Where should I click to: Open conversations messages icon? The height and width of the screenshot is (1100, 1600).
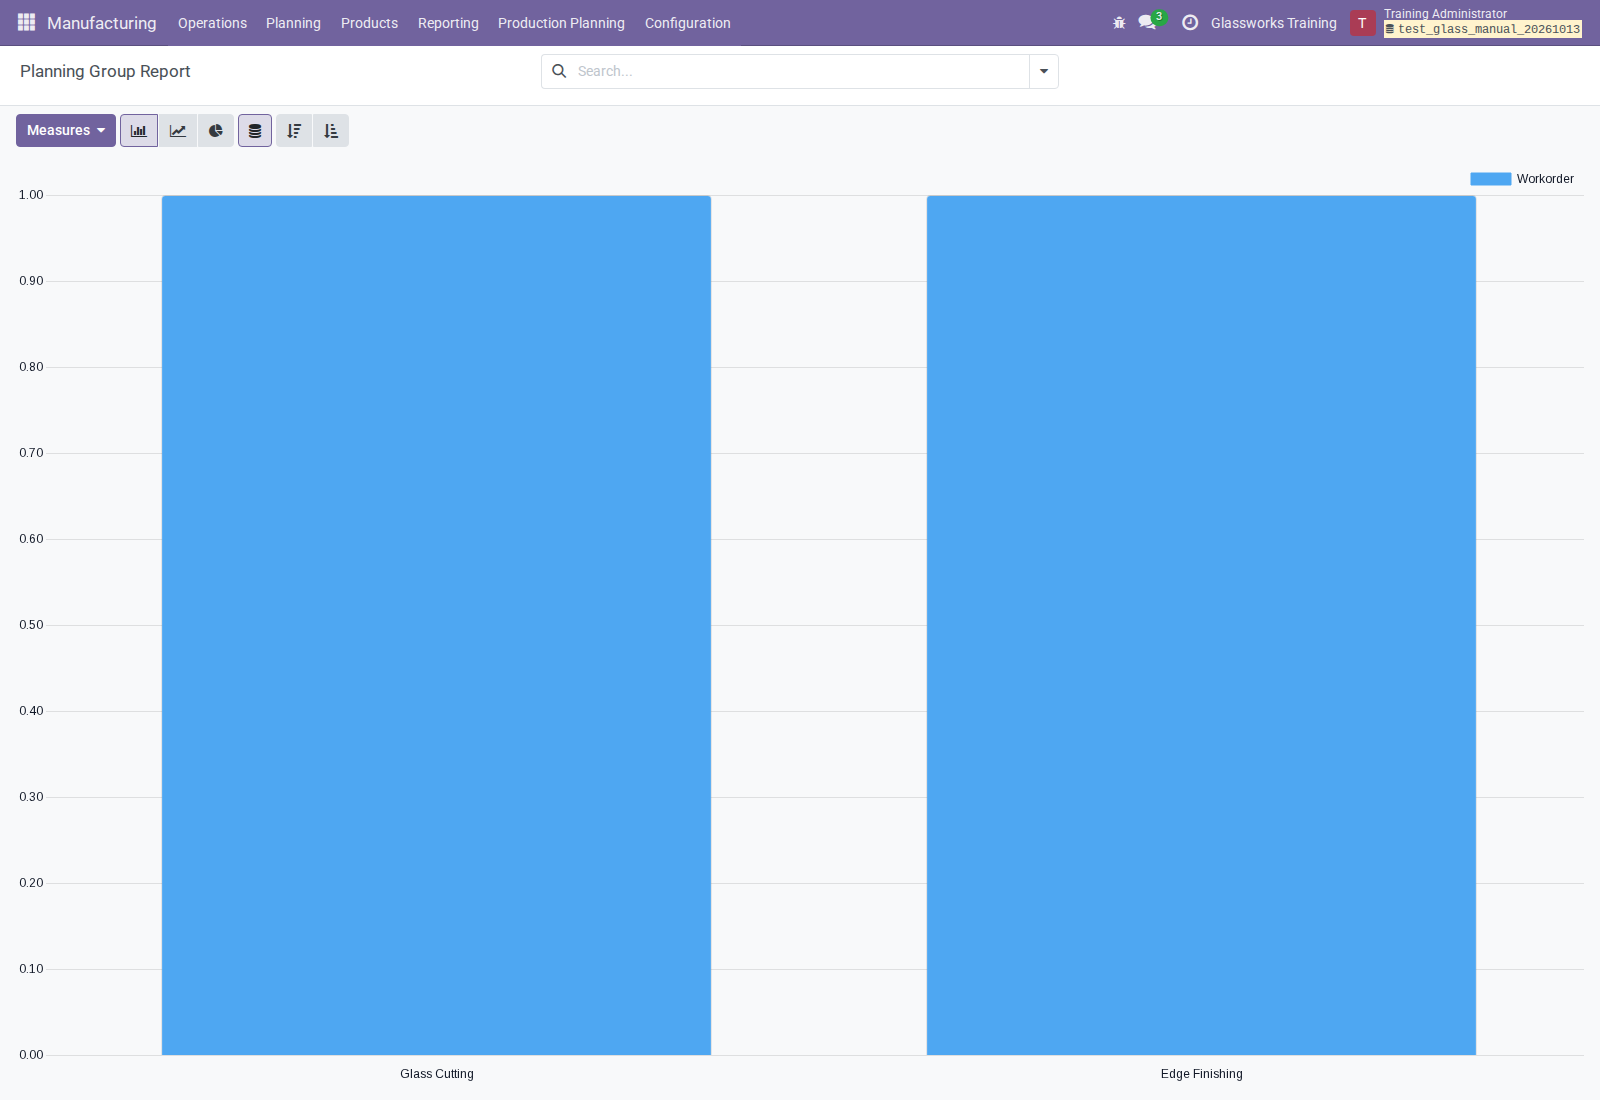(1147, 22)
